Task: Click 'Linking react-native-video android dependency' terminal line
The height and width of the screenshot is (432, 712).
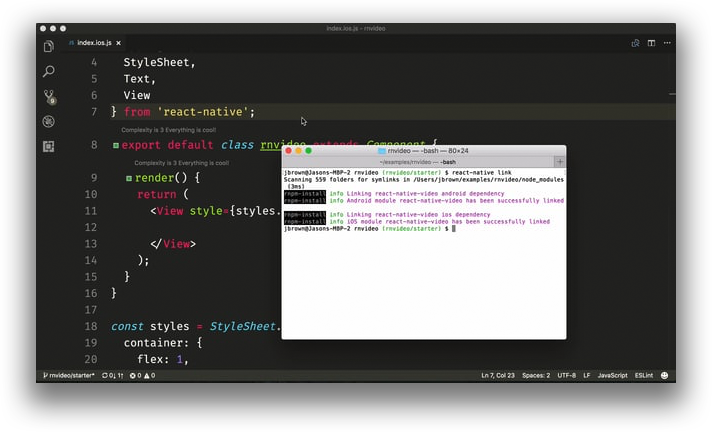Action: coord(425,194)
